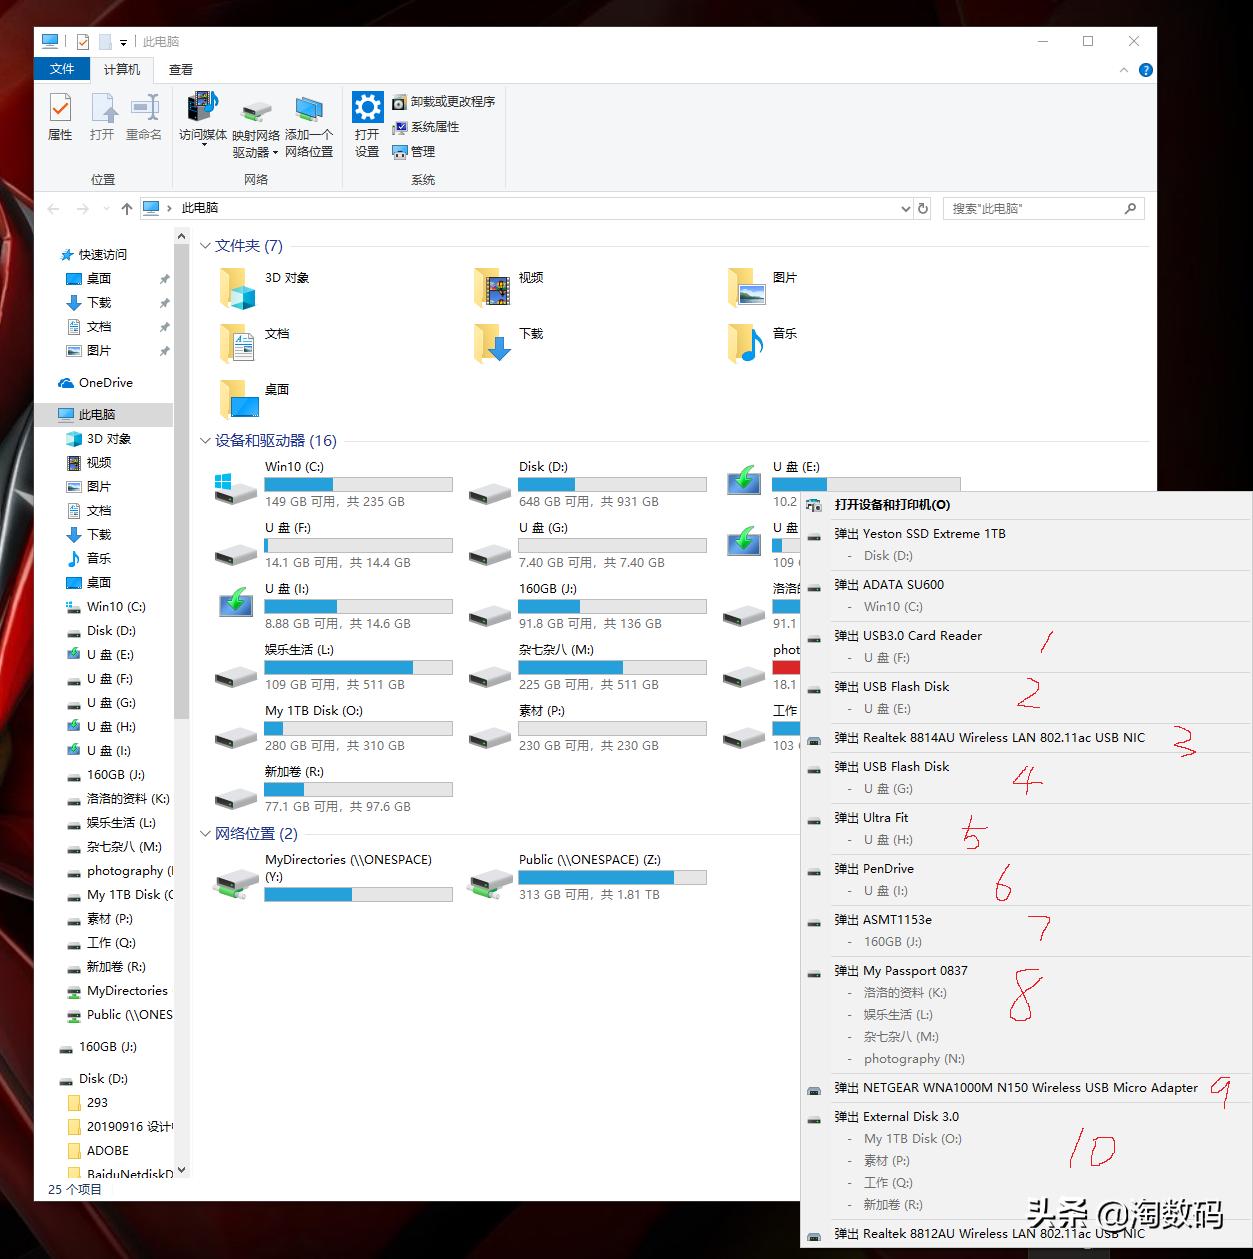Viewport: 1253px width, 1259px height.
Task: Collapse the 网络位置 (2) group
Action: click(205, 834)
